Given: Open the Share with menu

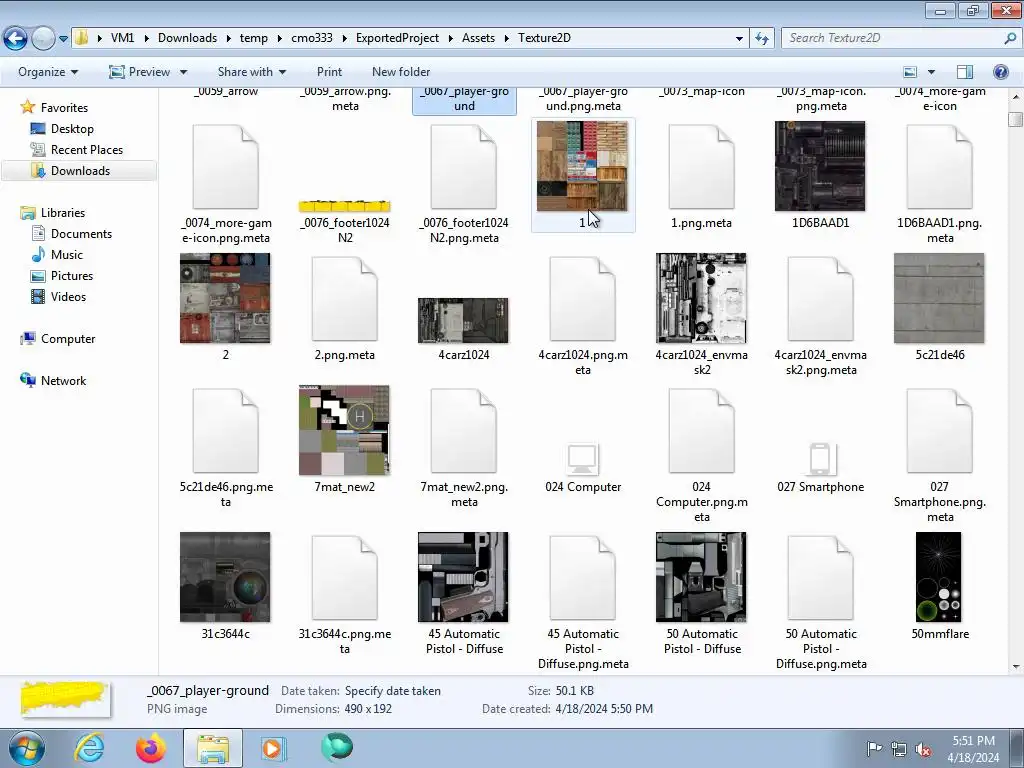Looking at the screenshot, I should (251, 72).
